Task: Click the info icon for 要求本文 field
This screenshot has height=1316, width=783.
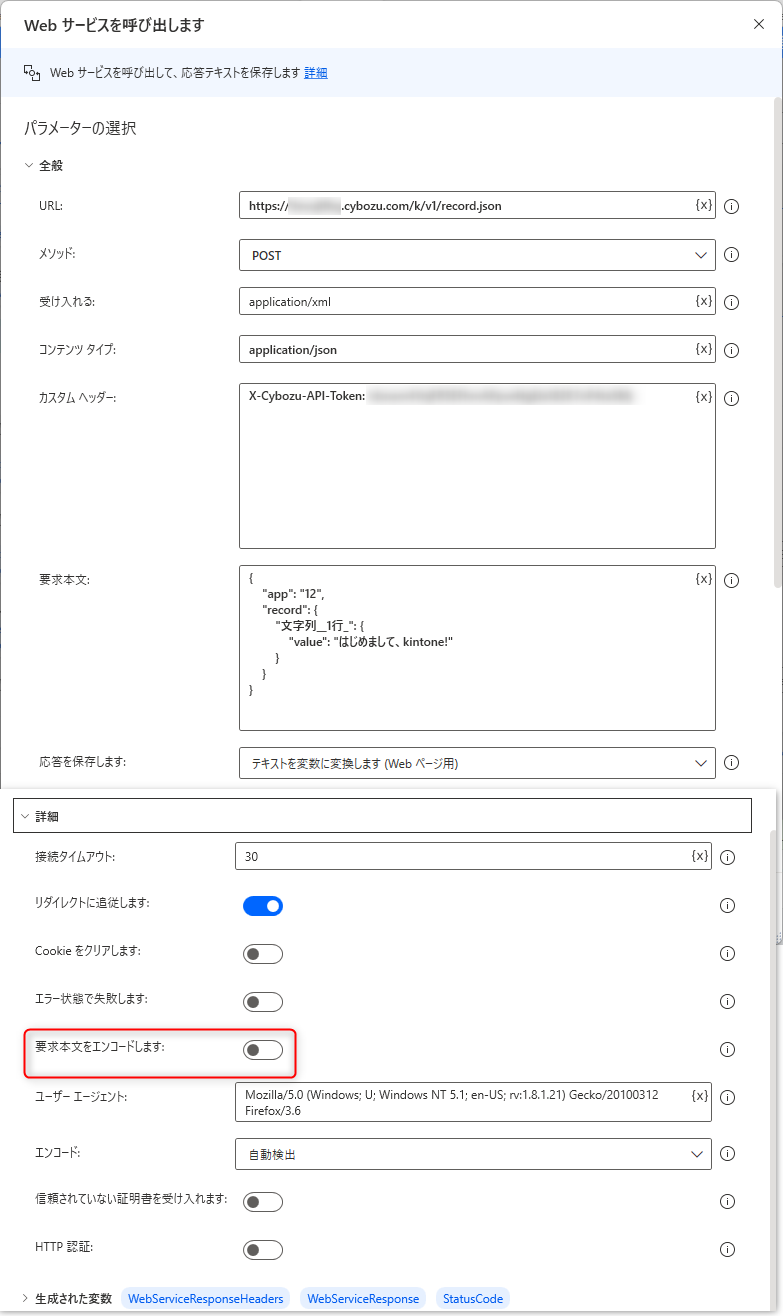Action: click(x=731, y=580)
